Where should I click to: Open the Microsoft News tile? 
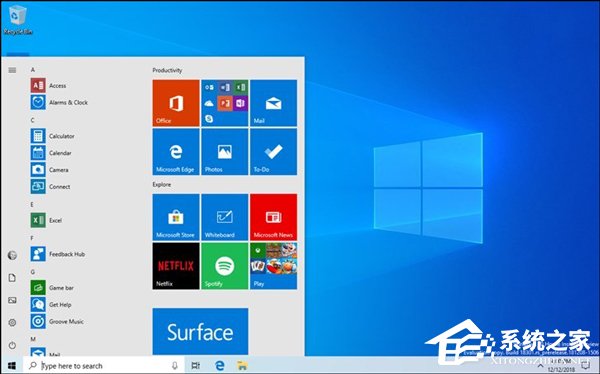click(x=273, y=217)
